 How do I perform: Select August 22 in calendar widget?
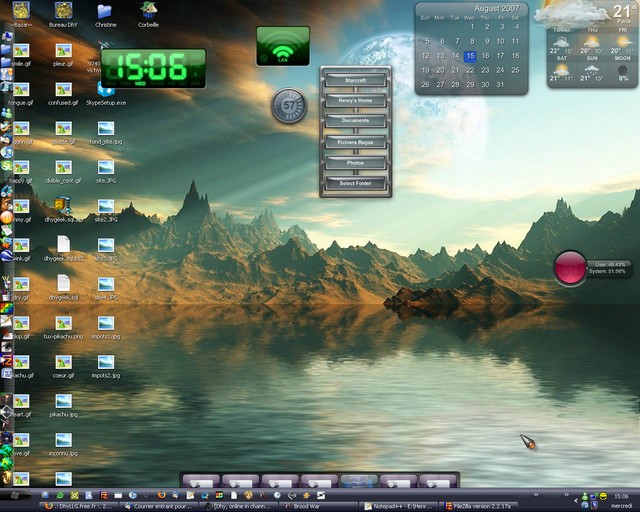(470, 70)
